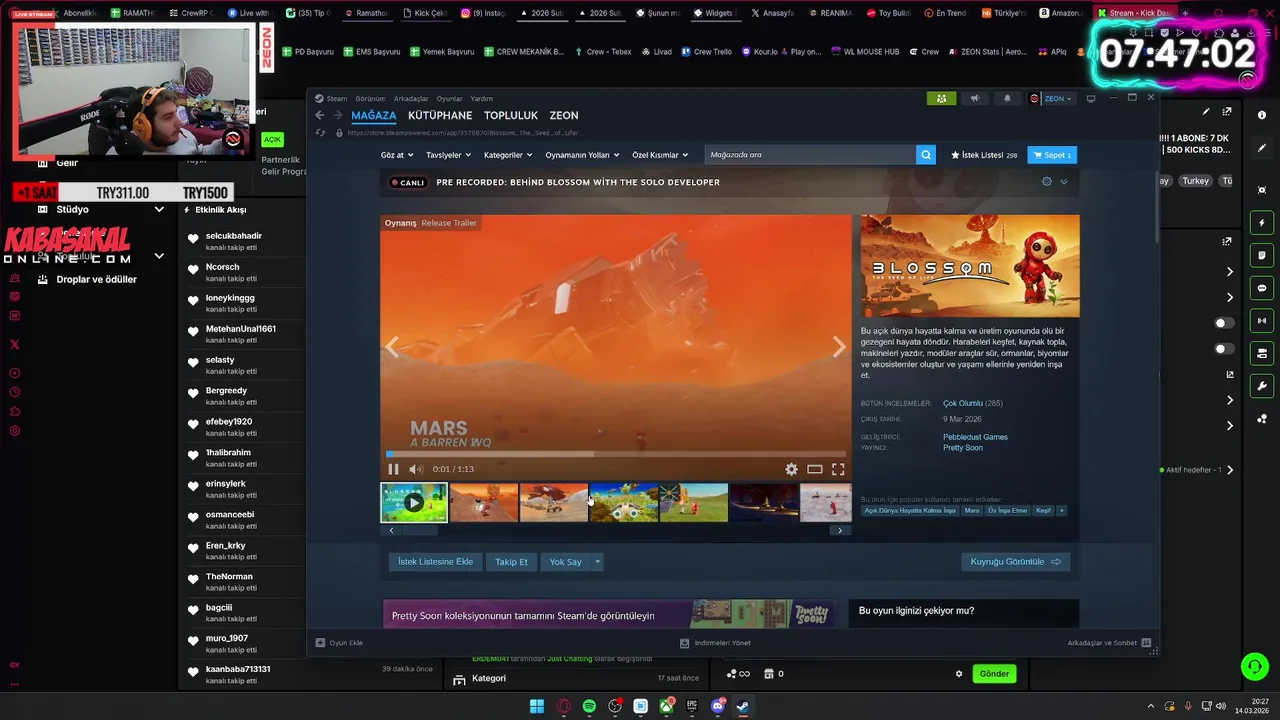Click the trailer video progress bar

pos(615,454)
